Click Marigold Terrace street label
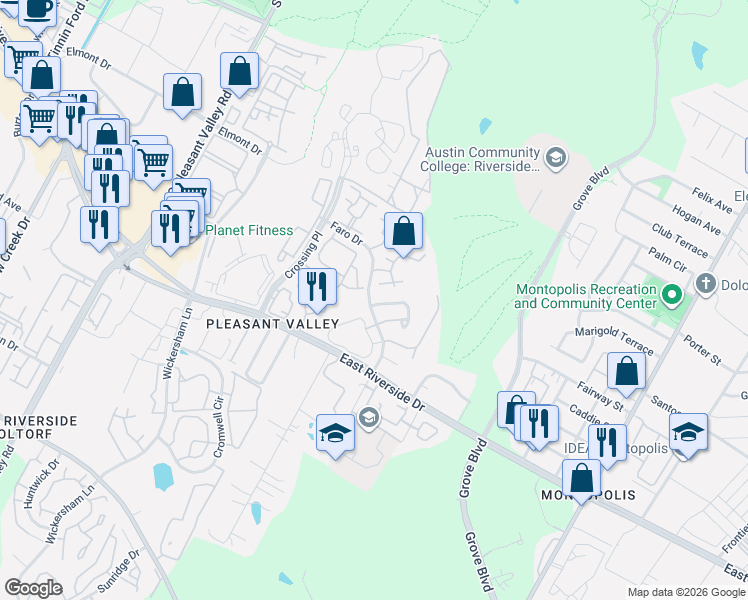This screenshot has height=600, width=748. click(x=614, y=341)
